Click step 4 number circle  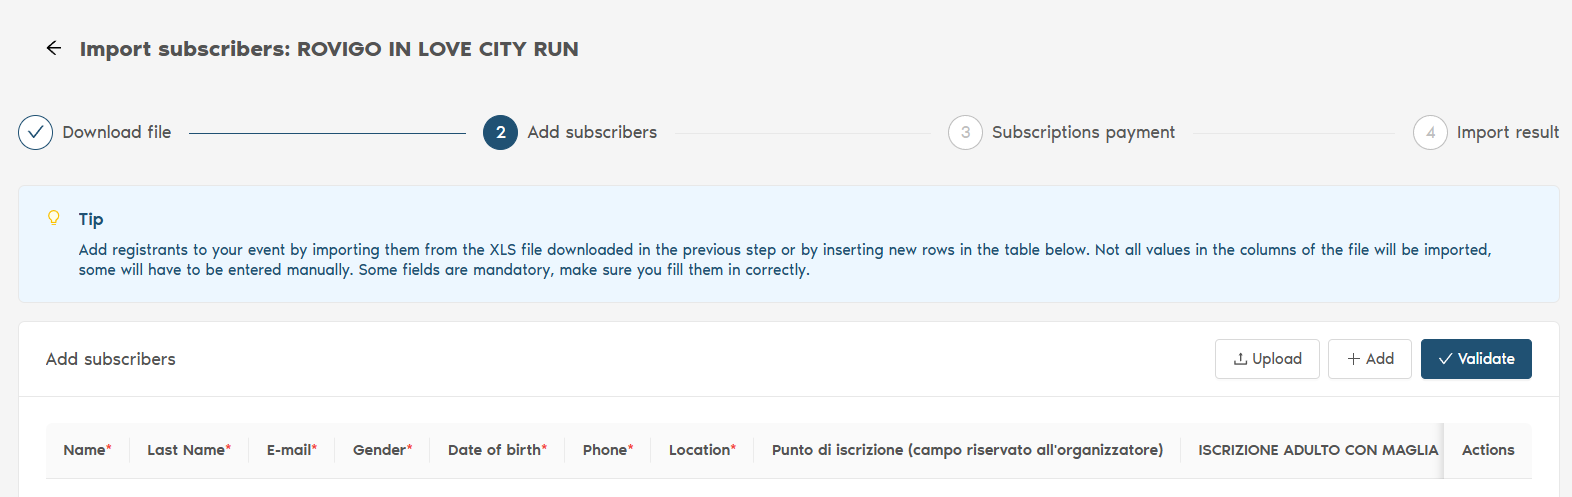(x=1430, y=132)
